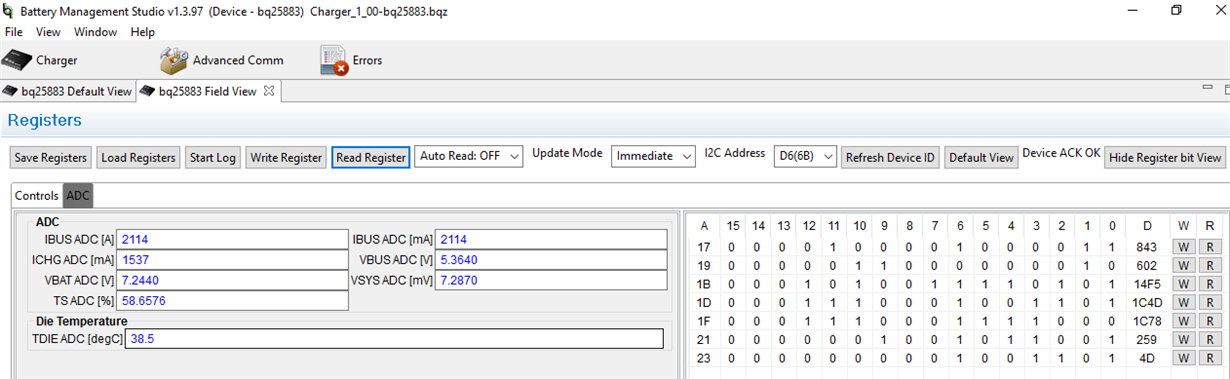
Task: Click data value 843 in register table
Action: pos(1146,247)
